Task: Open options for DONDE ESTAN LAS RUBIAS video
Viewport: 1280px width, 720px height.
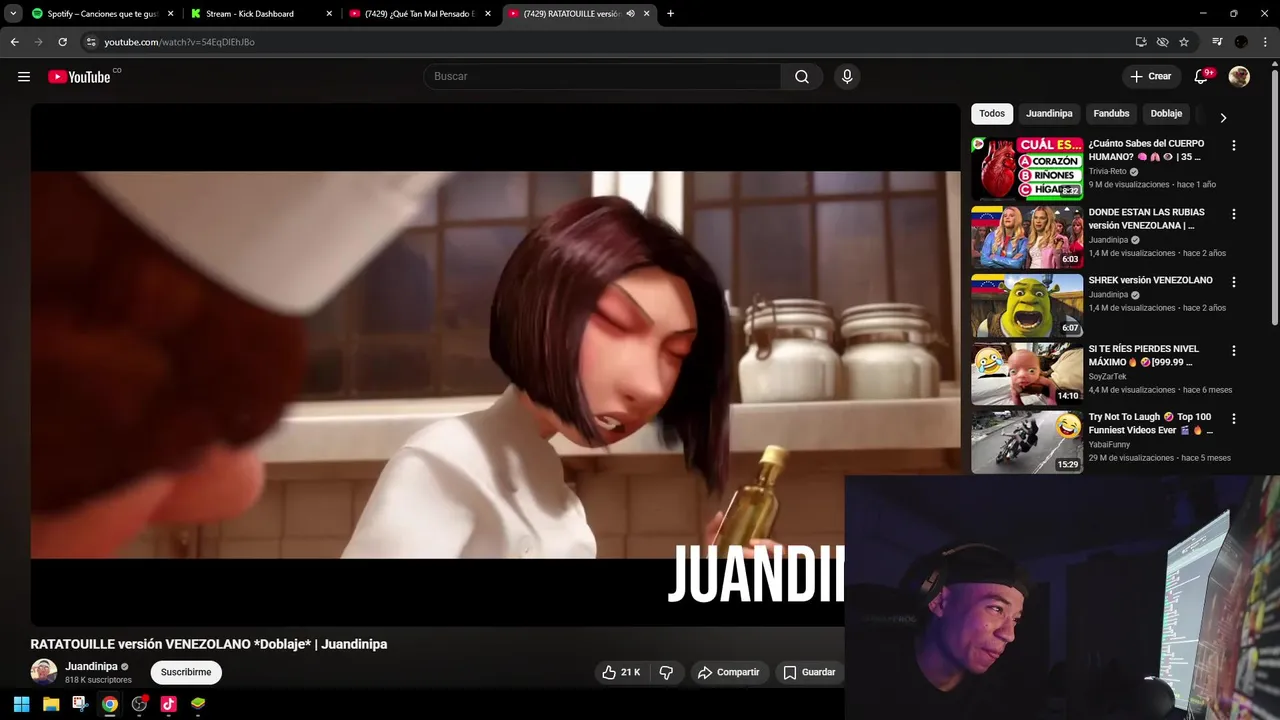Action: click(x=1233, y=214)
